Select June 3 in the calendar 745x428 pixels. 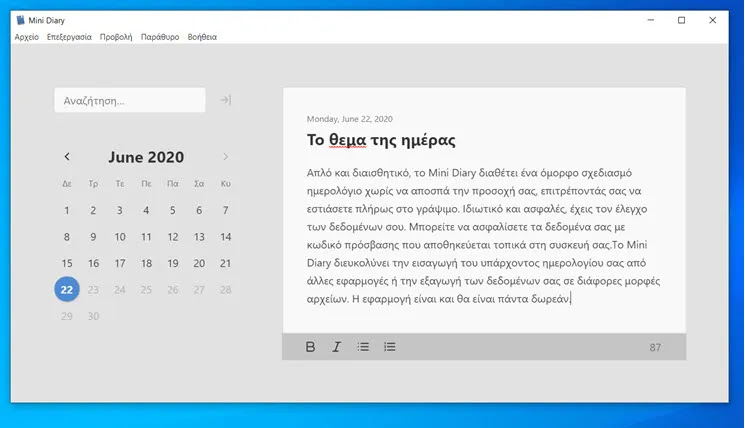tap(120, 210)
